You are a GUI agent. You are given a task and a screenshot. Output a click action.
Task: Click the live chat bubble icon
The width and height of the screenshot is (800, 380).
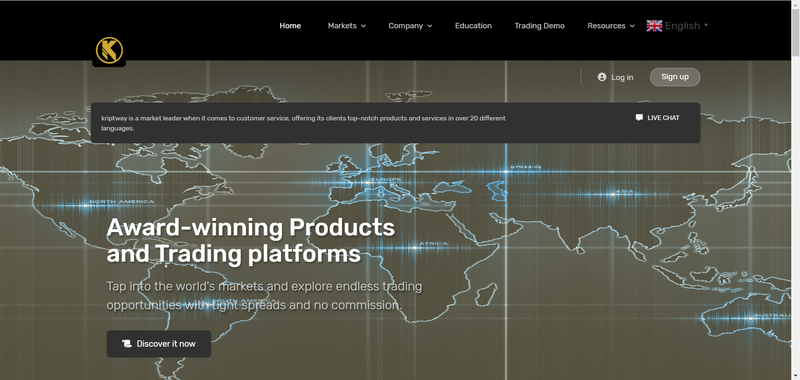tap(639, 117)
